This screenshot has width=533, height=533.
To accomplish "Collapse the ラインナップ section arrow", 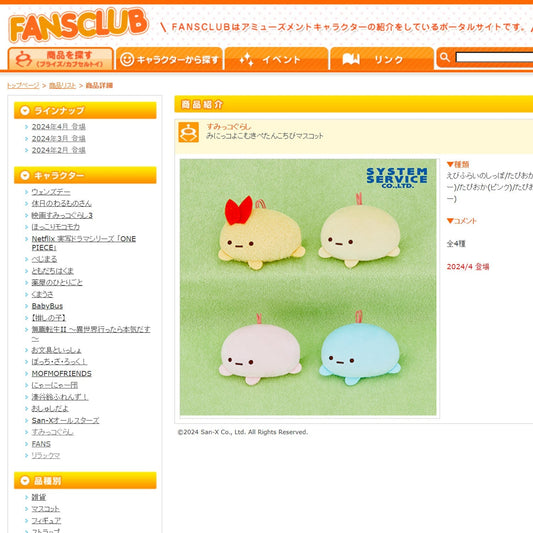I will click(x=24, y=110).
